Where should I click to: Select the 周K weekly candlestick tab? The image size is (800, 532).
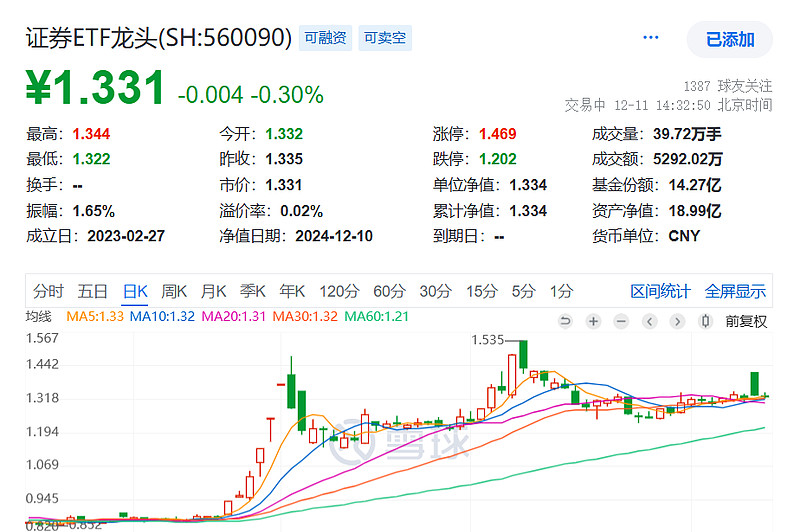coord(174,291)
